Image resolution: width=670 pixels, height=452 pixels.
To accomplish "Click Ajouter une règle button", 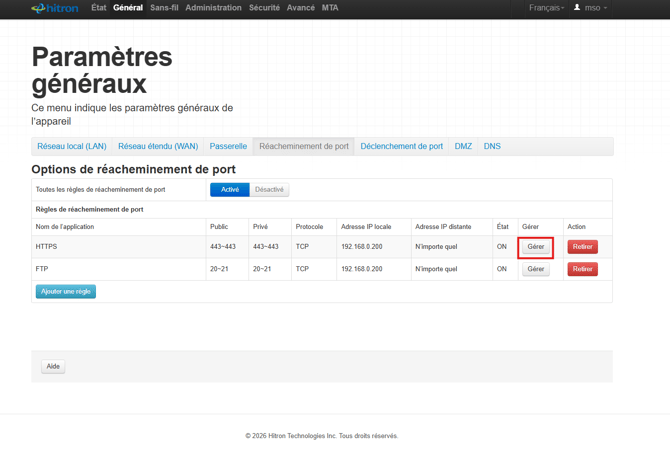I will pos(66,292).
